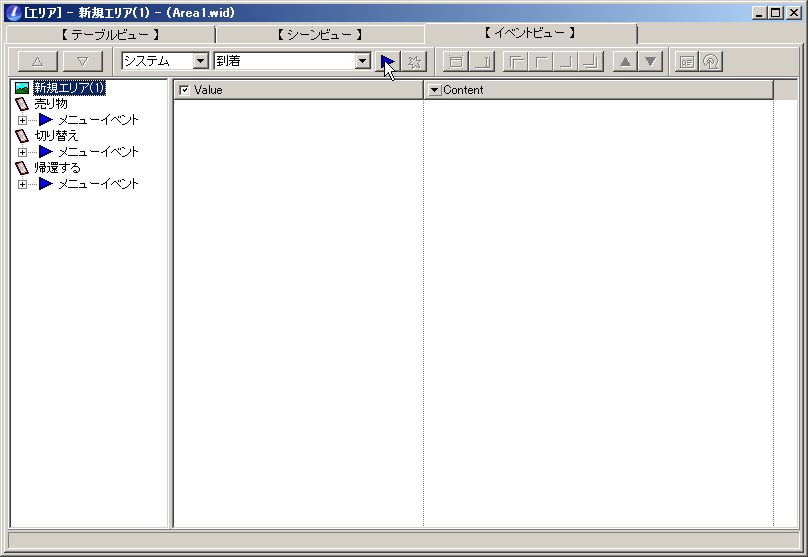Click the single top-left bracket toolbar icon
The width and height of the screenshot is (808, 557).
[x=541, y=62]
